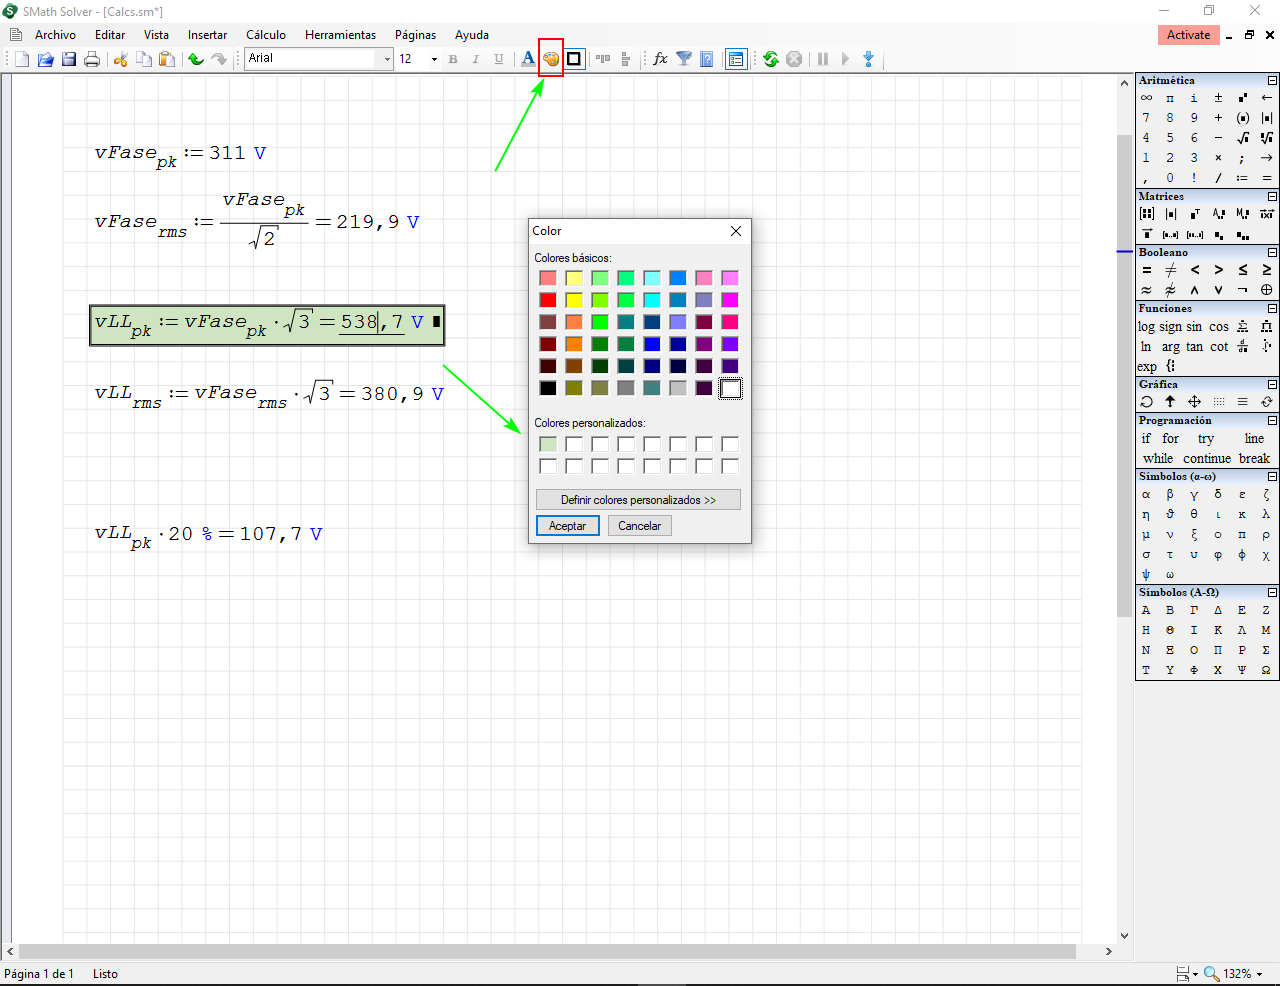This screenshot has height=986, width=1280.
Task: Open the Cálculo menu
Action: (266, 35)
